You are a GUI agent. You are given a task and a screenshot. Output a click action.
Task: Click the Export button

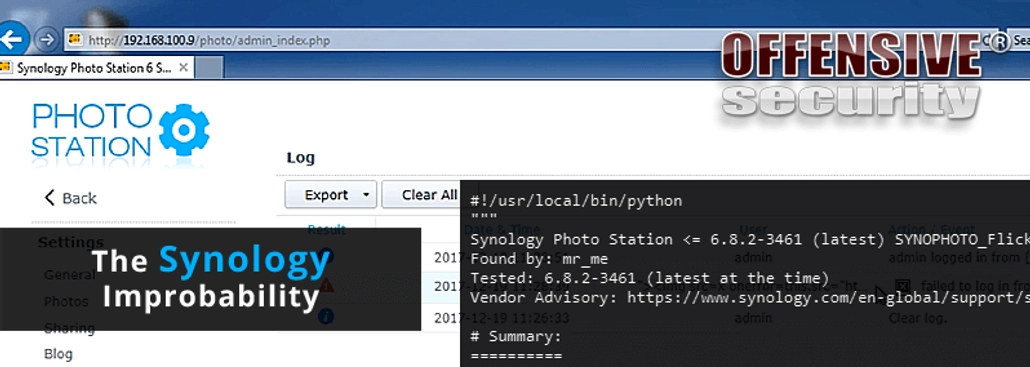coord(330,195)
